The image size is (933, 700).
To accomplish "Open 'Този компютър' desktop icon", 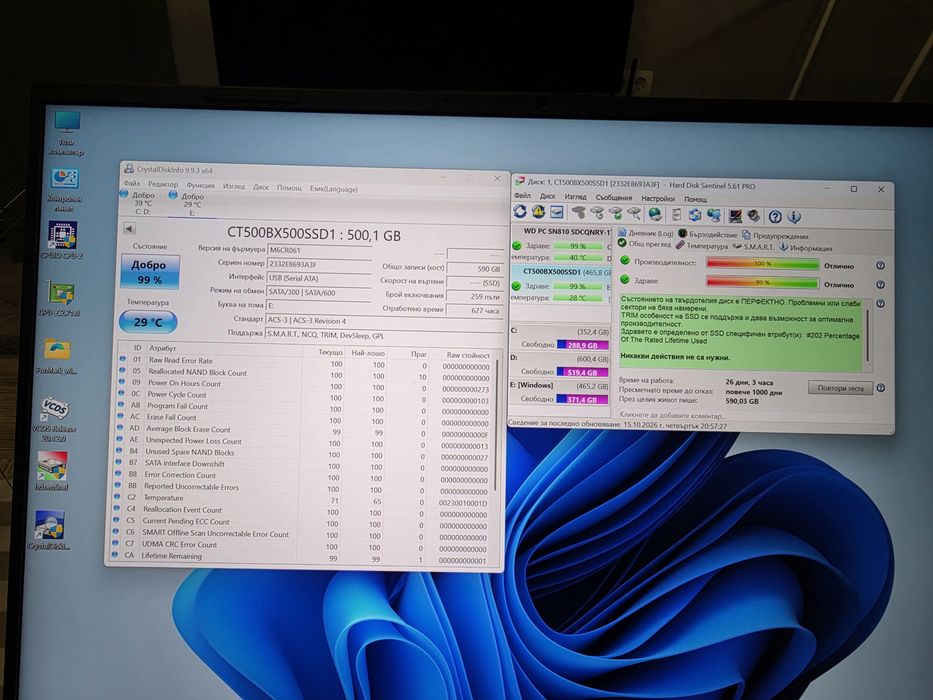I will [66, 133].
